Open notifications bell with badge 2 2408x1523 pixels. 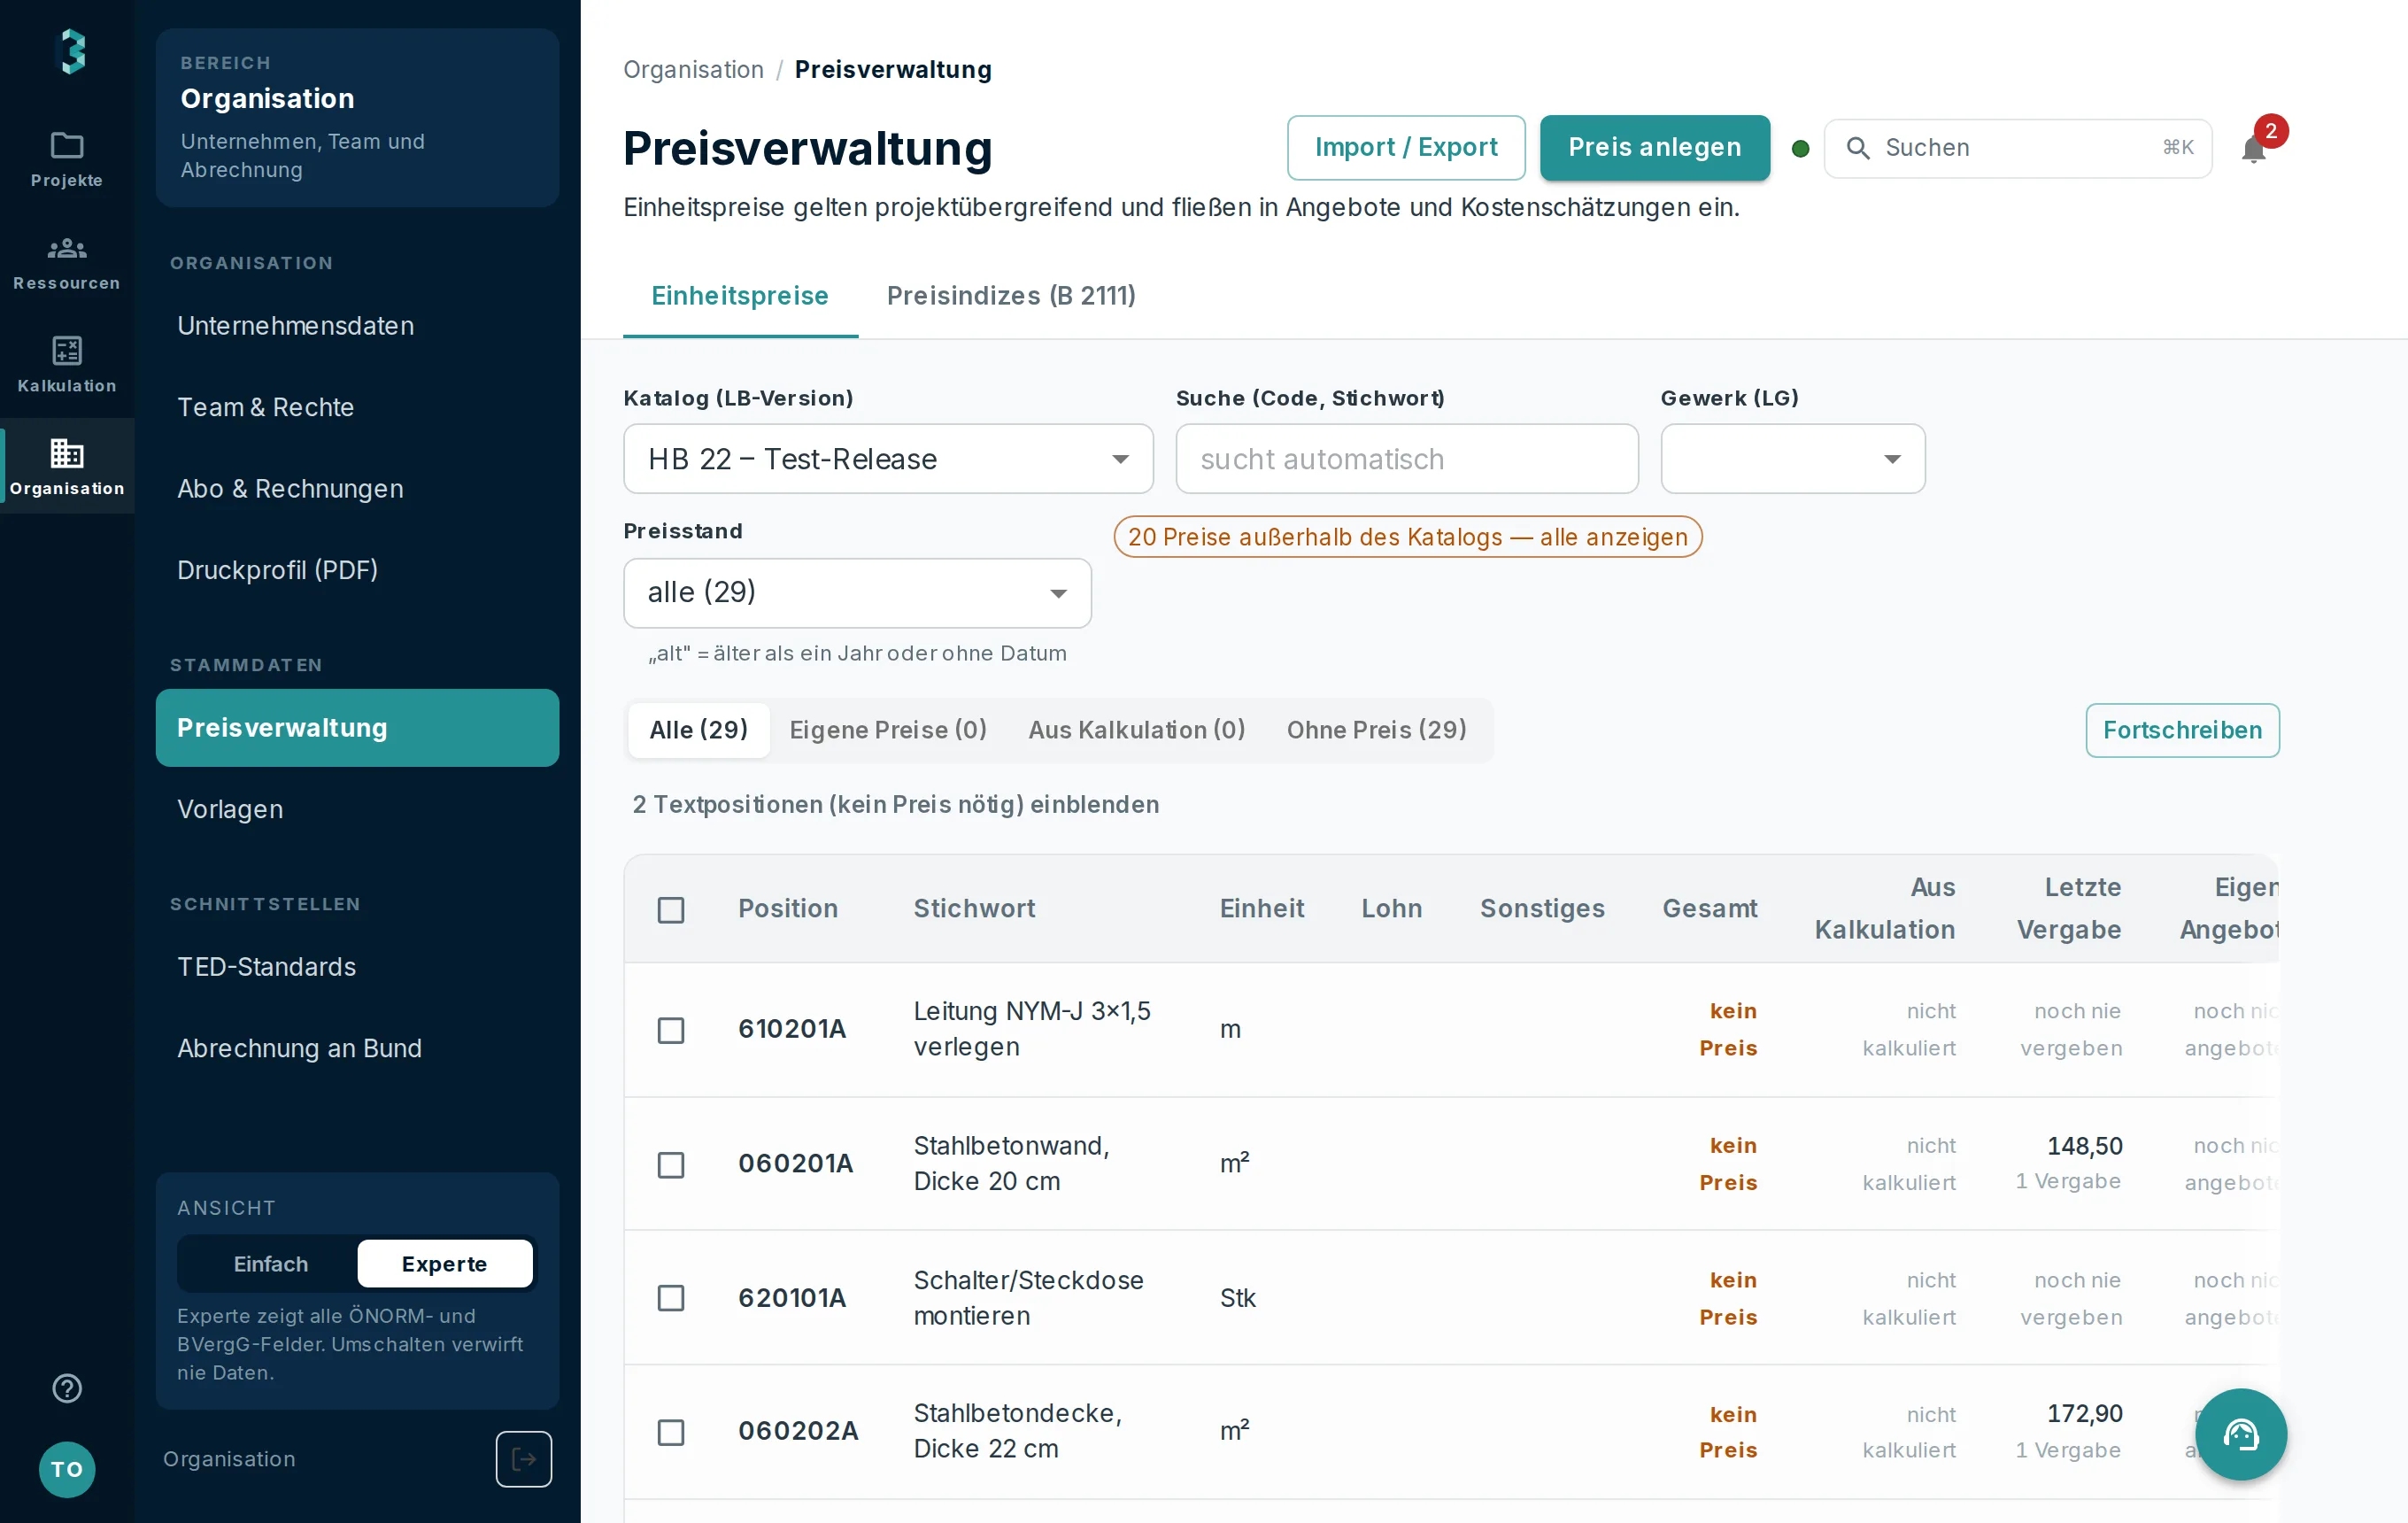coord(2255,148)
